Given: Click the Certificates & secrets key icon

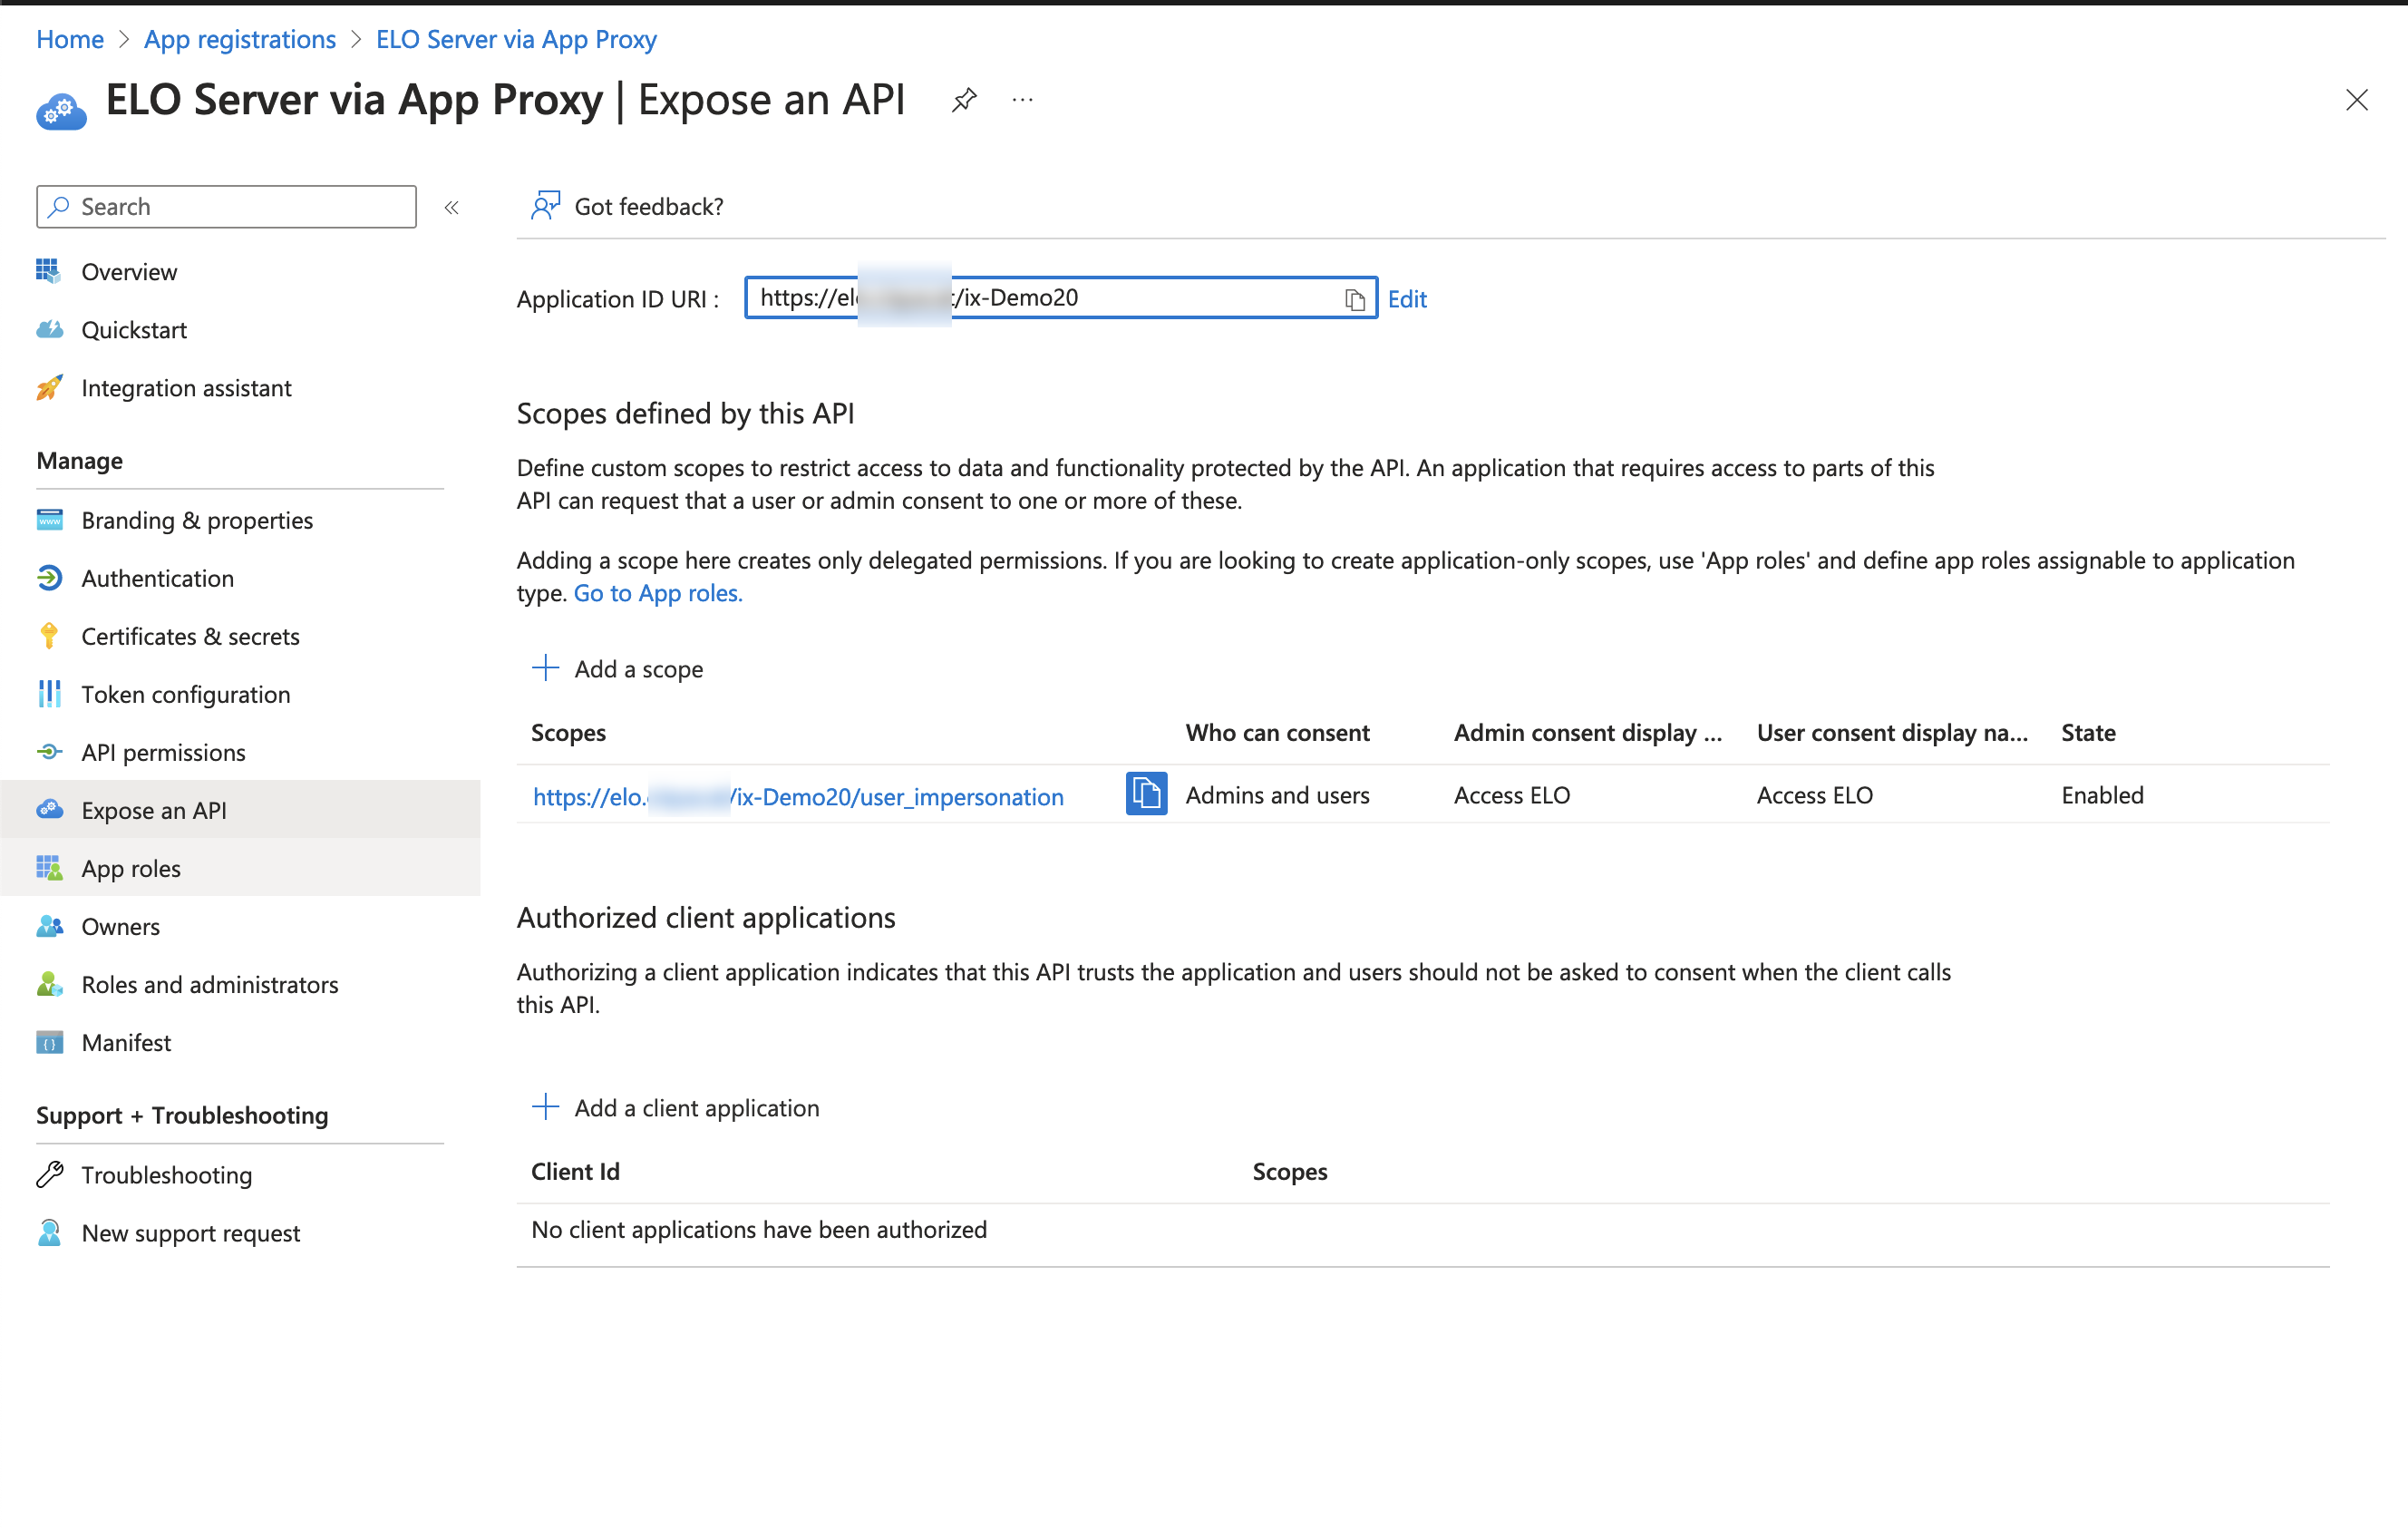Looking at the screenshot, I should point(49,636).
